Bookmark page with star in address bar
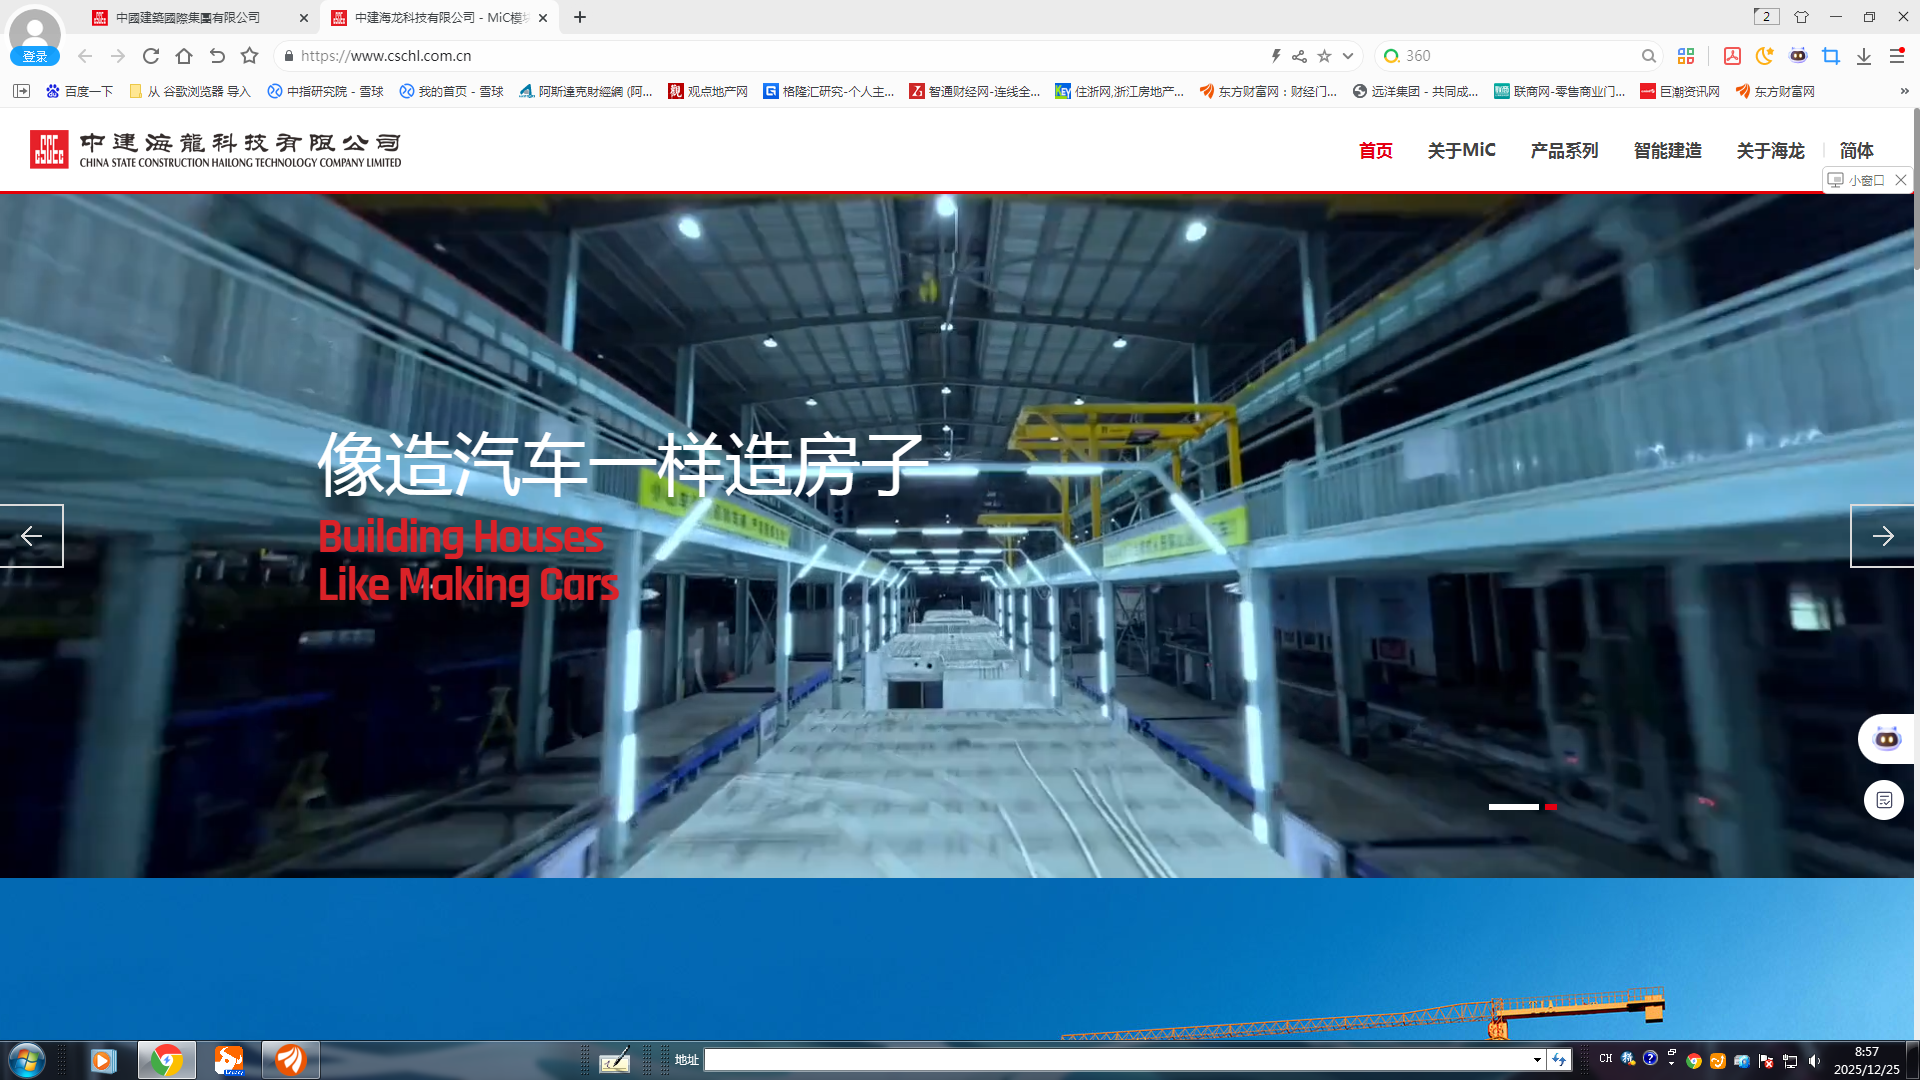Viewport: 1920px width, 1080px height. pos(1324,56)
